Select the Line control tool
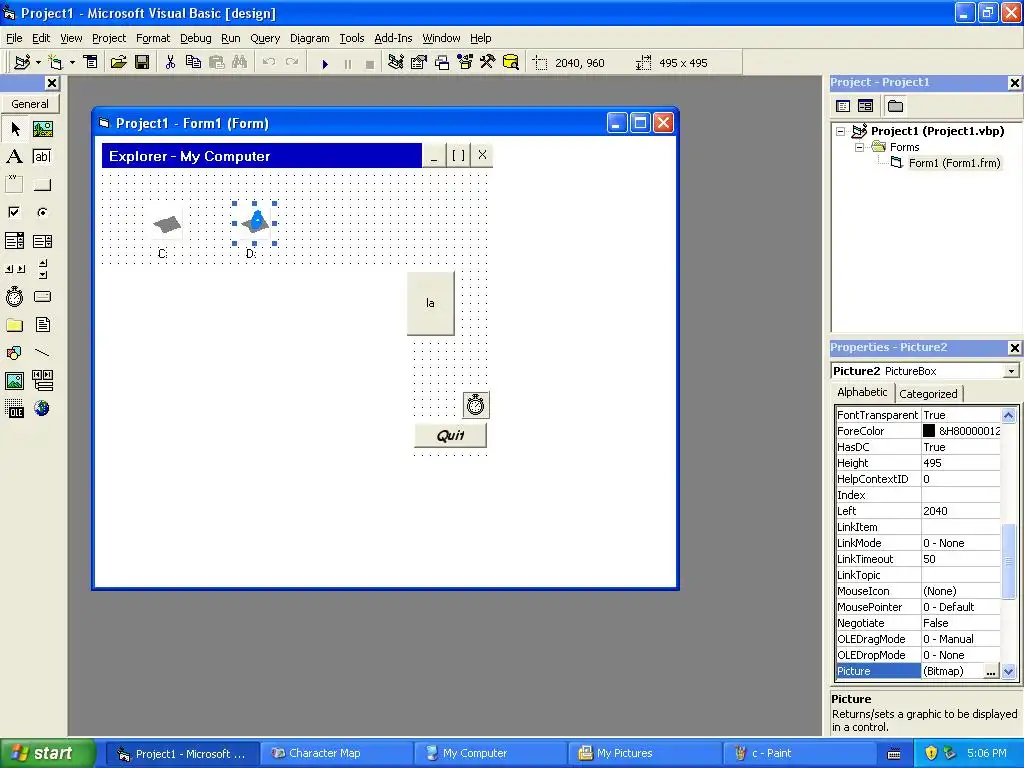Screen dimensions: 1024x768 (42, 353)
